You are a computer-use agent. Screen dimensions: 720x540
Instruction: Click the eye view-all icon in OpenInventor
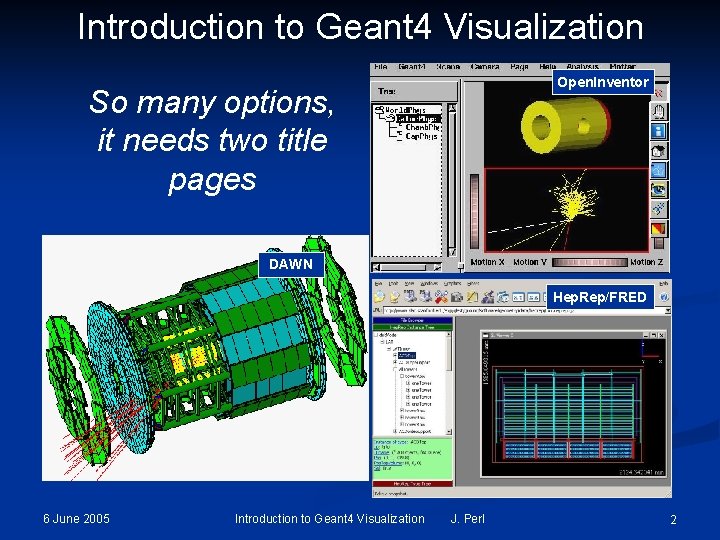coord(658,190)
